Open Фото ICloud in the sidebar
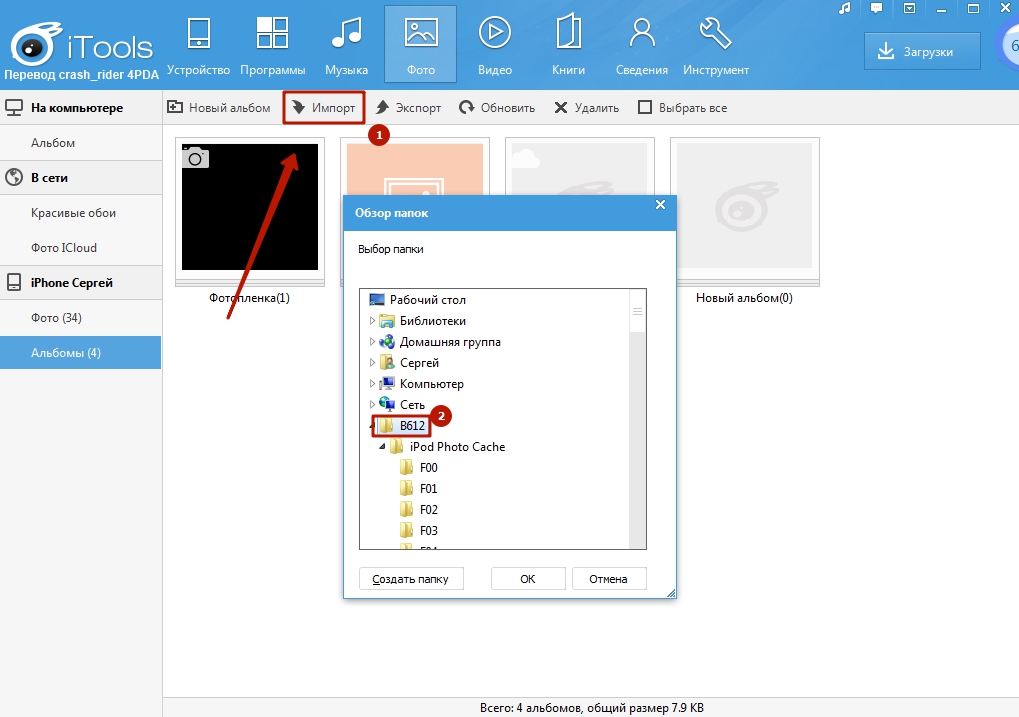This screenshot has height=717, width=1019. tap(81, 248)
